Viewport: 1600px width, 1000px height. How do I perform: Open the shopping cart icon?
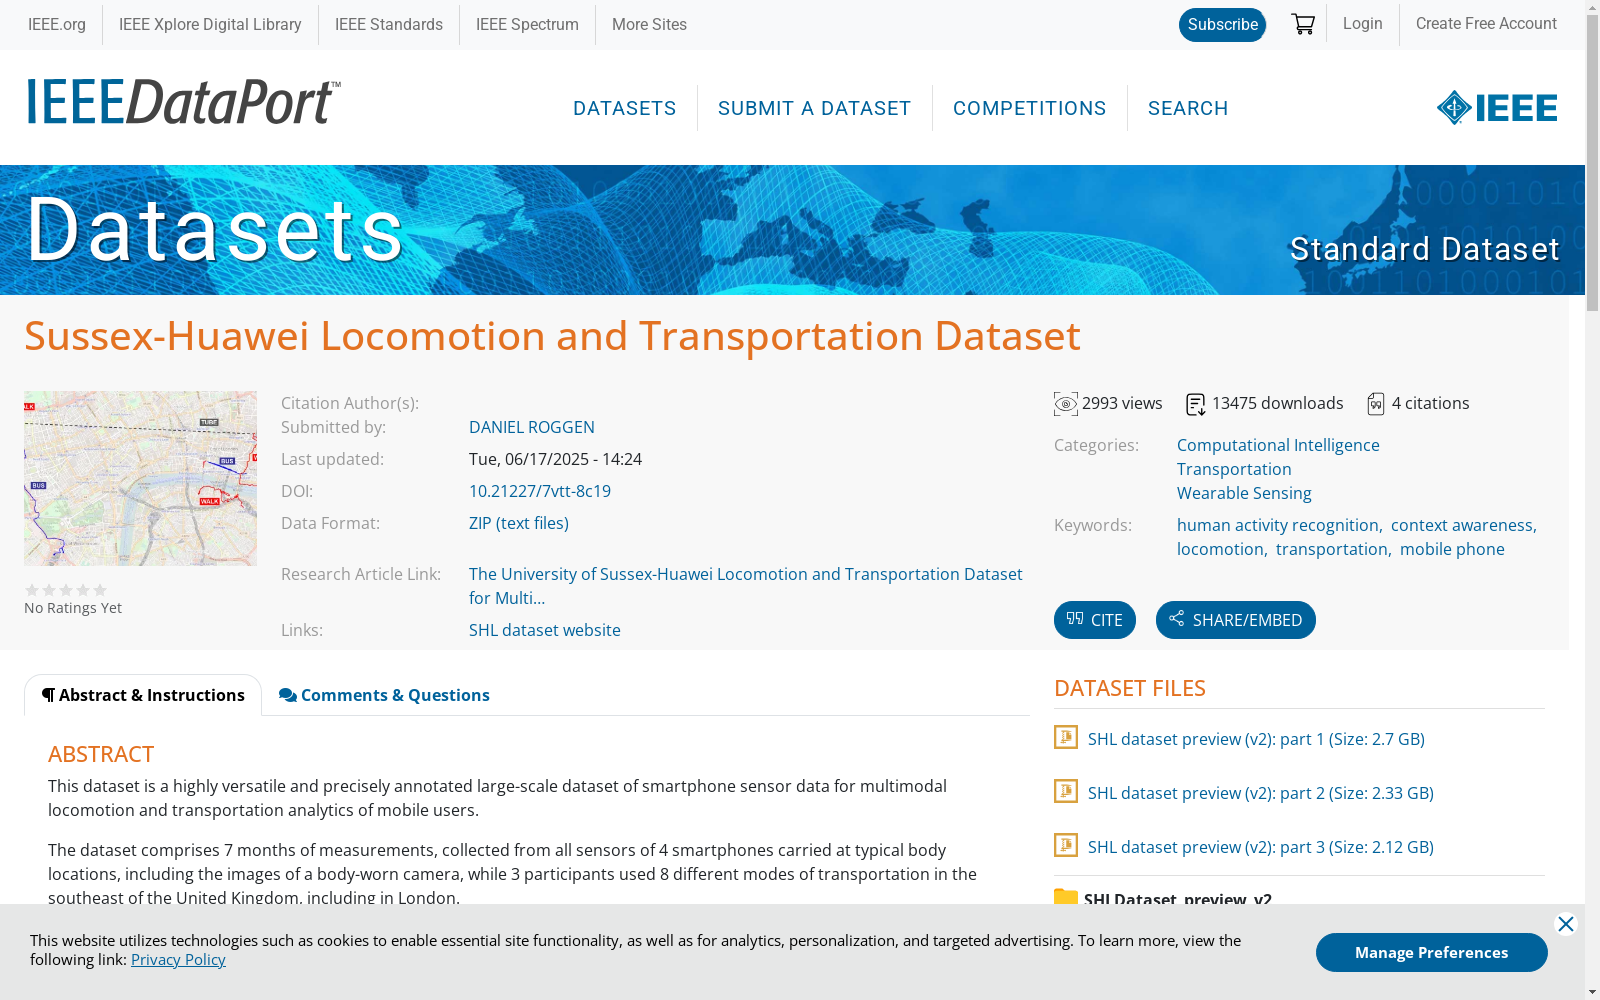(x=1302, y=24)
